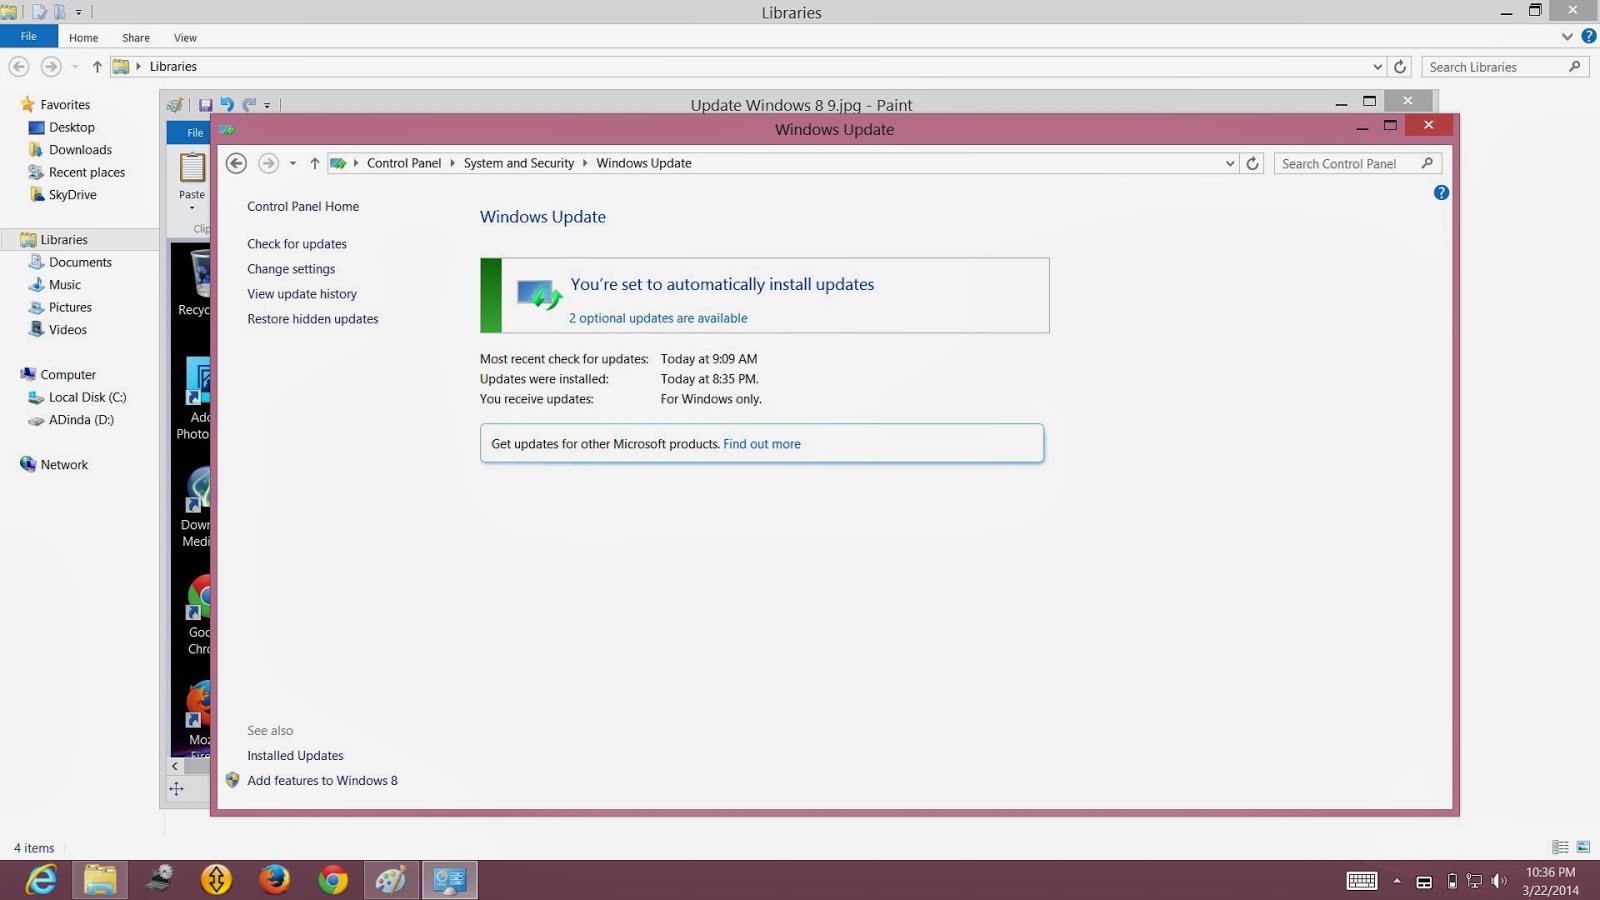The image size is (1600, 900).
Task: Open Libraries address bar dropdown
Action: [1377, 67]
